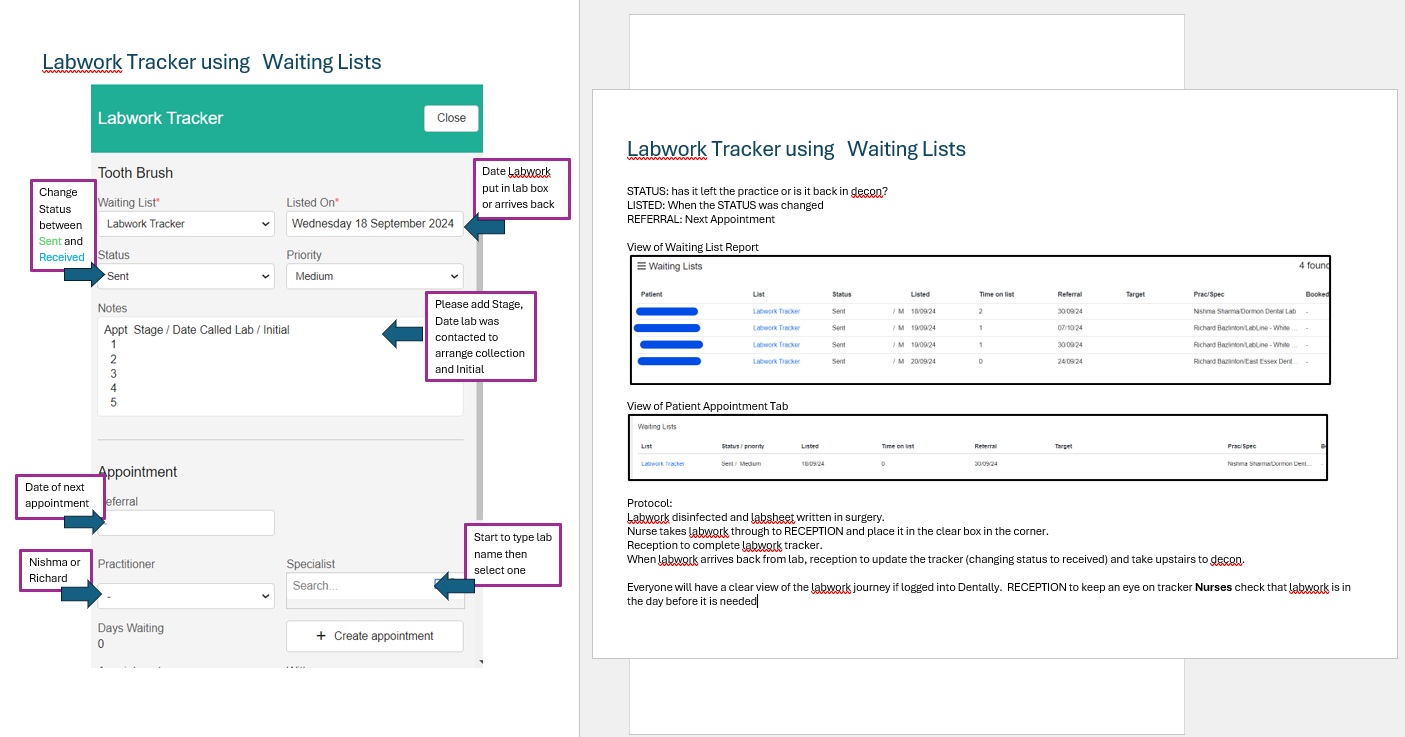Screen dimensions: 1405x737
Task: Open Labwork Tracker link in Patient Appointment Tab table
Action: click(x=663, y=464)
